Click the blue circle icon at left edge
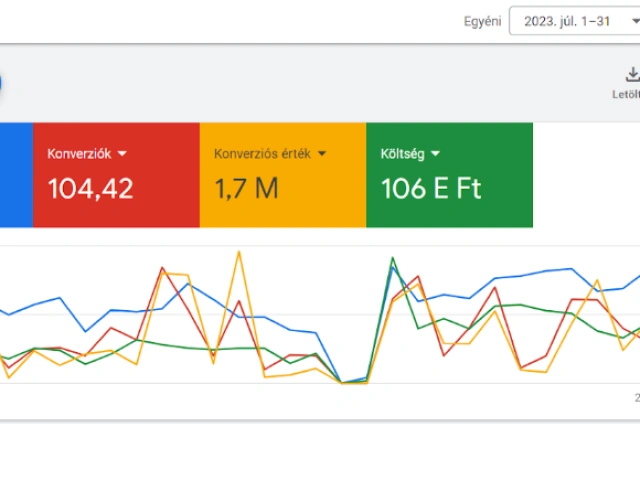 tap(2, 84)
